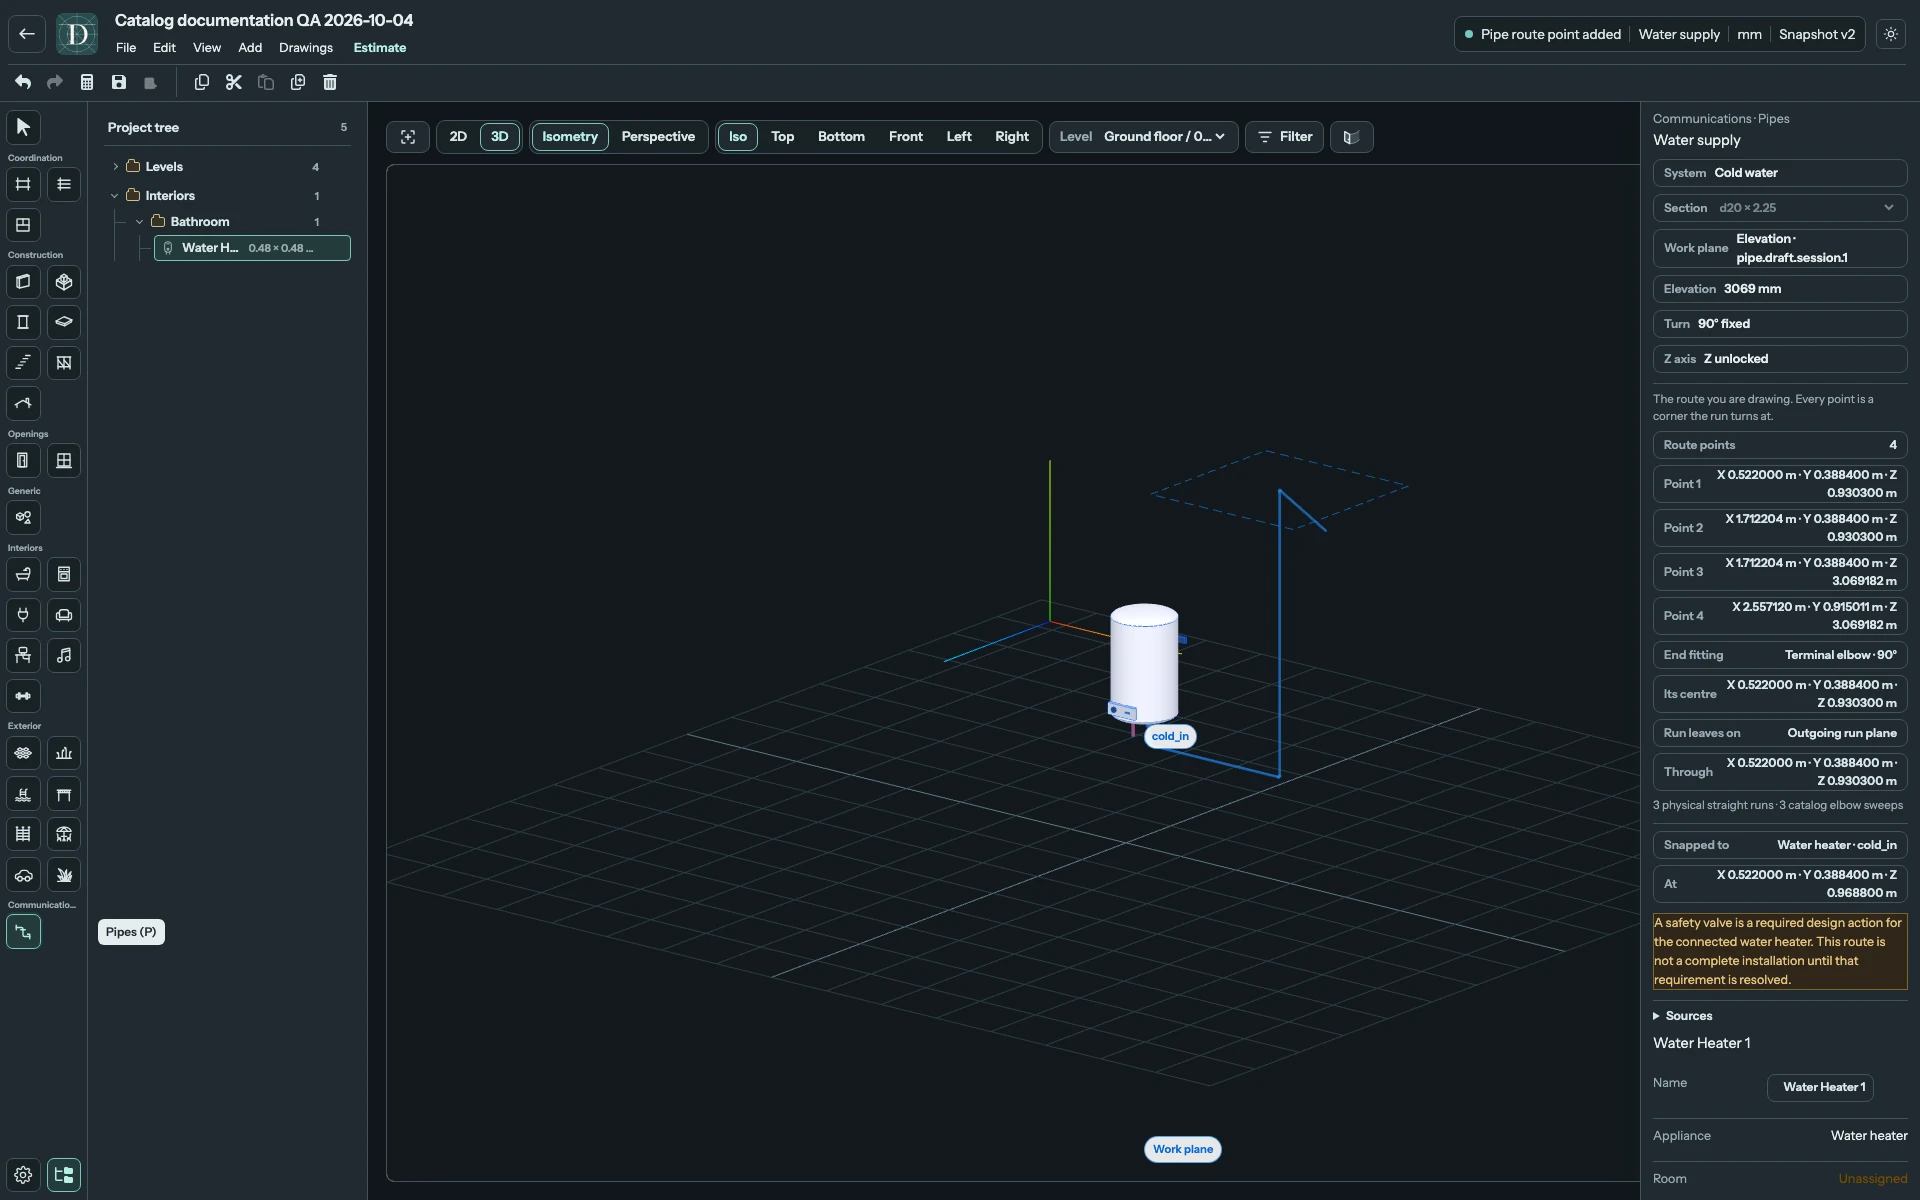Expand the Sources disclosure
The image size is (1920, 1200).
point(1683,1016)
